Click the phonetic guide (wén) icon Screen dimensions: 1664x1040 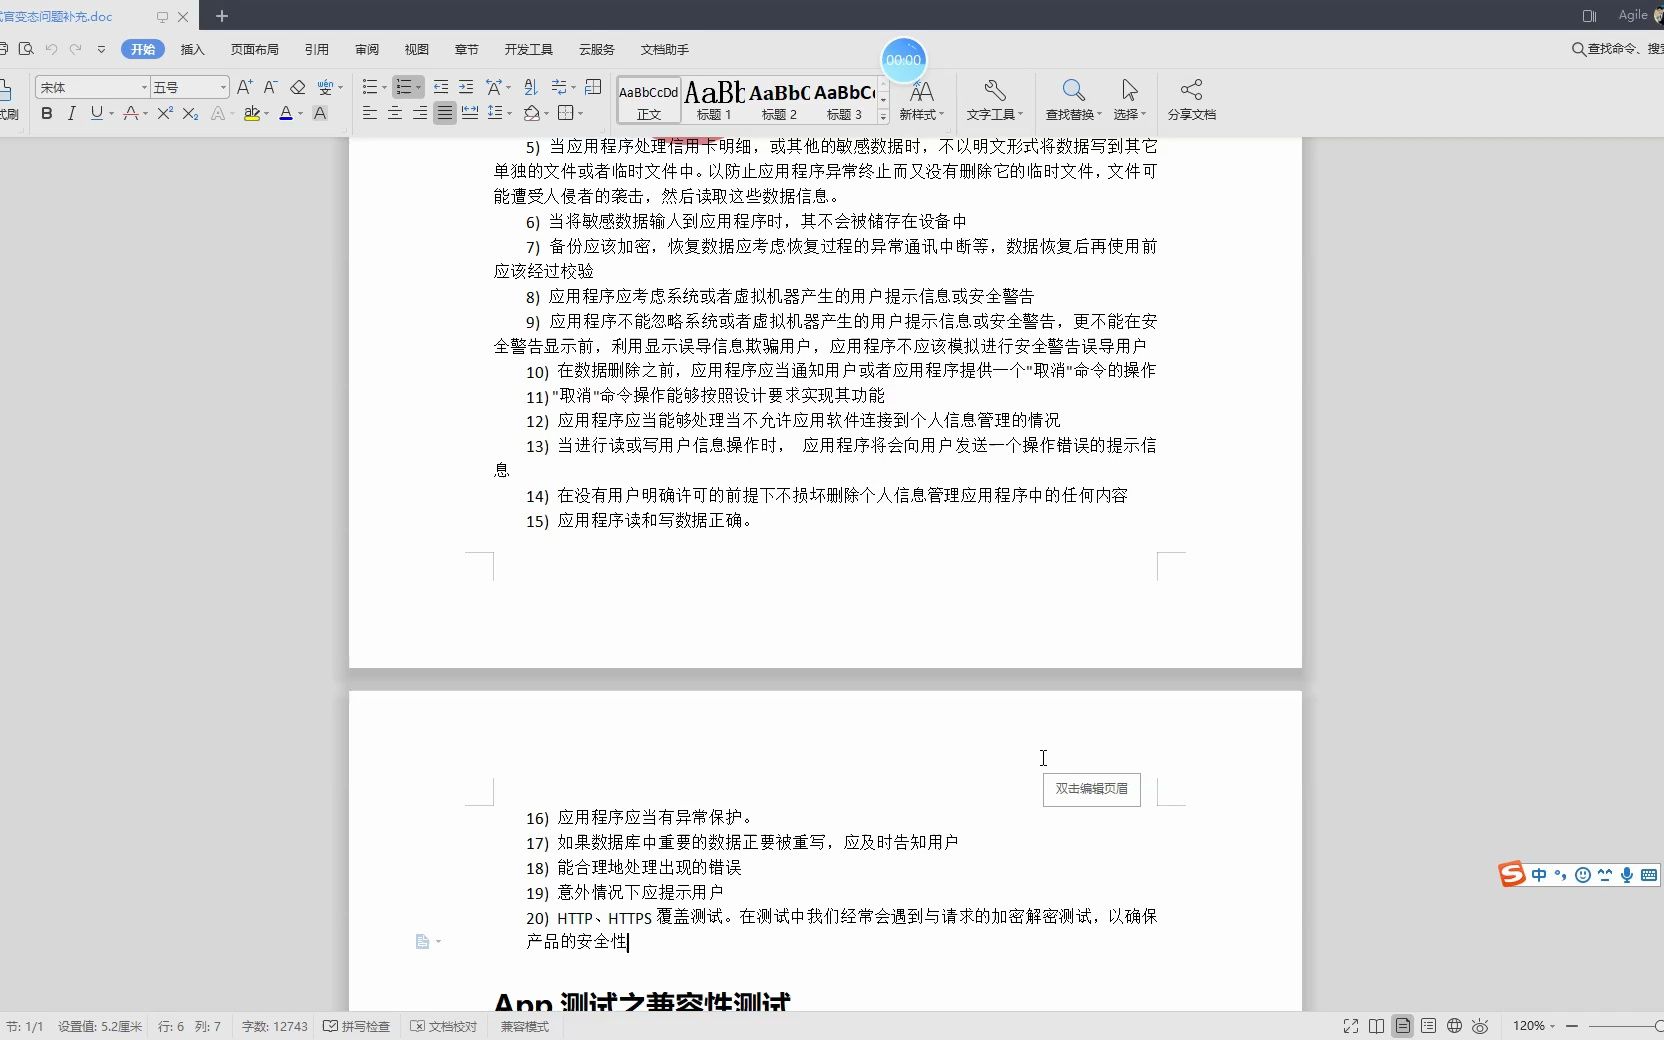click(x=324, y=88)
